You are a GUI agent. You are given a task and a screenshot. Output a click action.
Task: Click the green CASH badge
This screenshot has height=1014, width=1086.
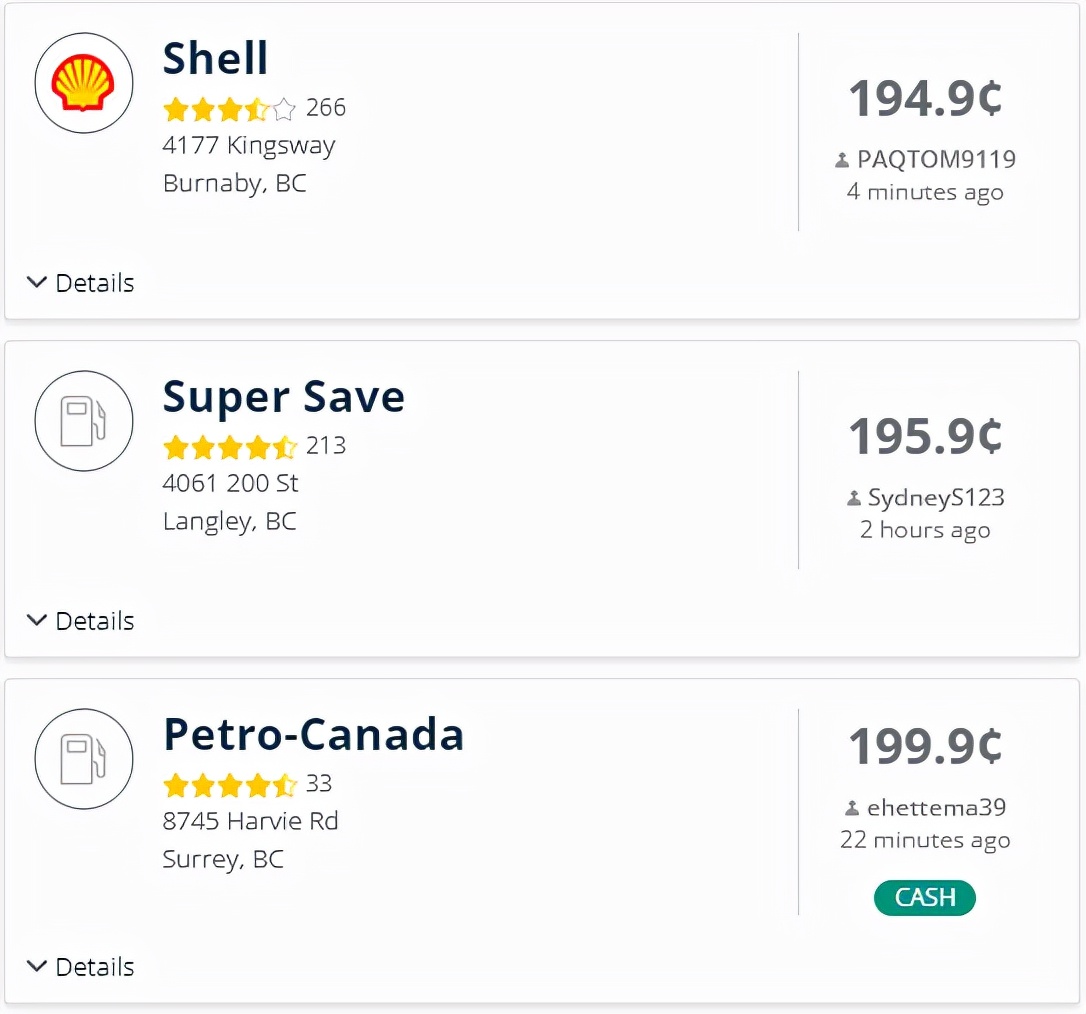pyautogui.click(x=925, y=898)
